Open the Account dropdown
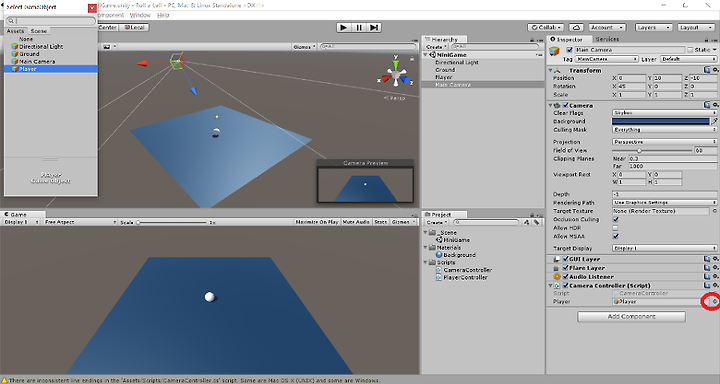The width and height of the screenshot is (720, 384). click(607, 27)
